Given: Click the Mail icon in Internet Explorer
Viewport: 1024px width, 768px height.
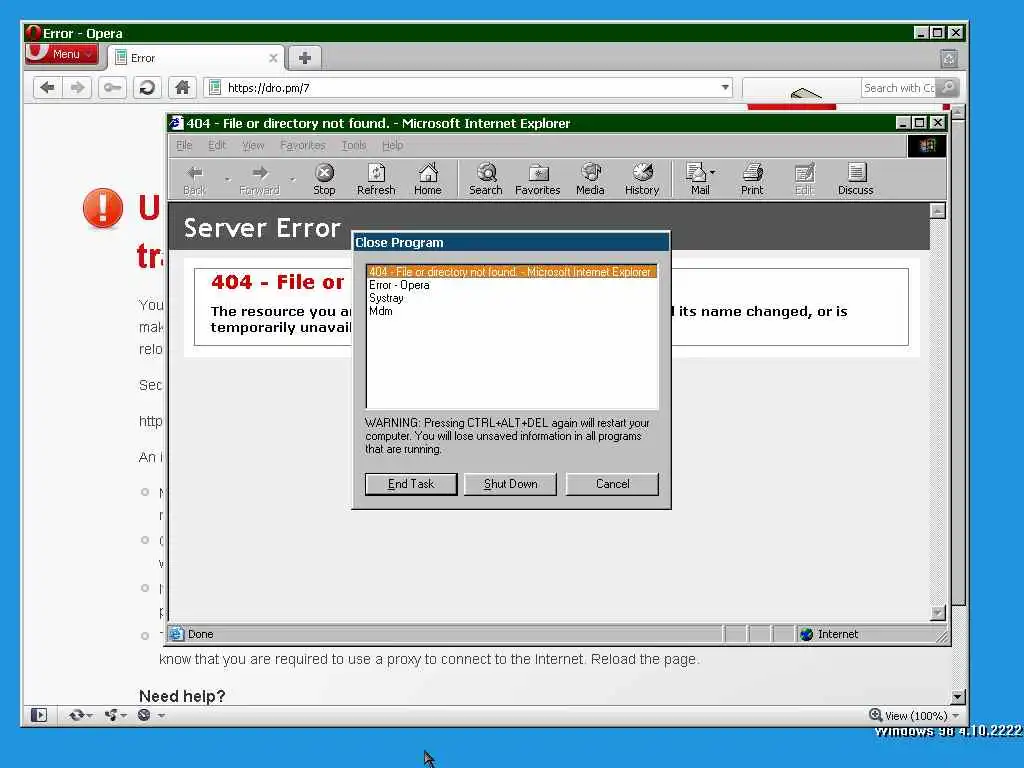Looking at the screenshot, I should pyautogui.click(x=696, y=172).
